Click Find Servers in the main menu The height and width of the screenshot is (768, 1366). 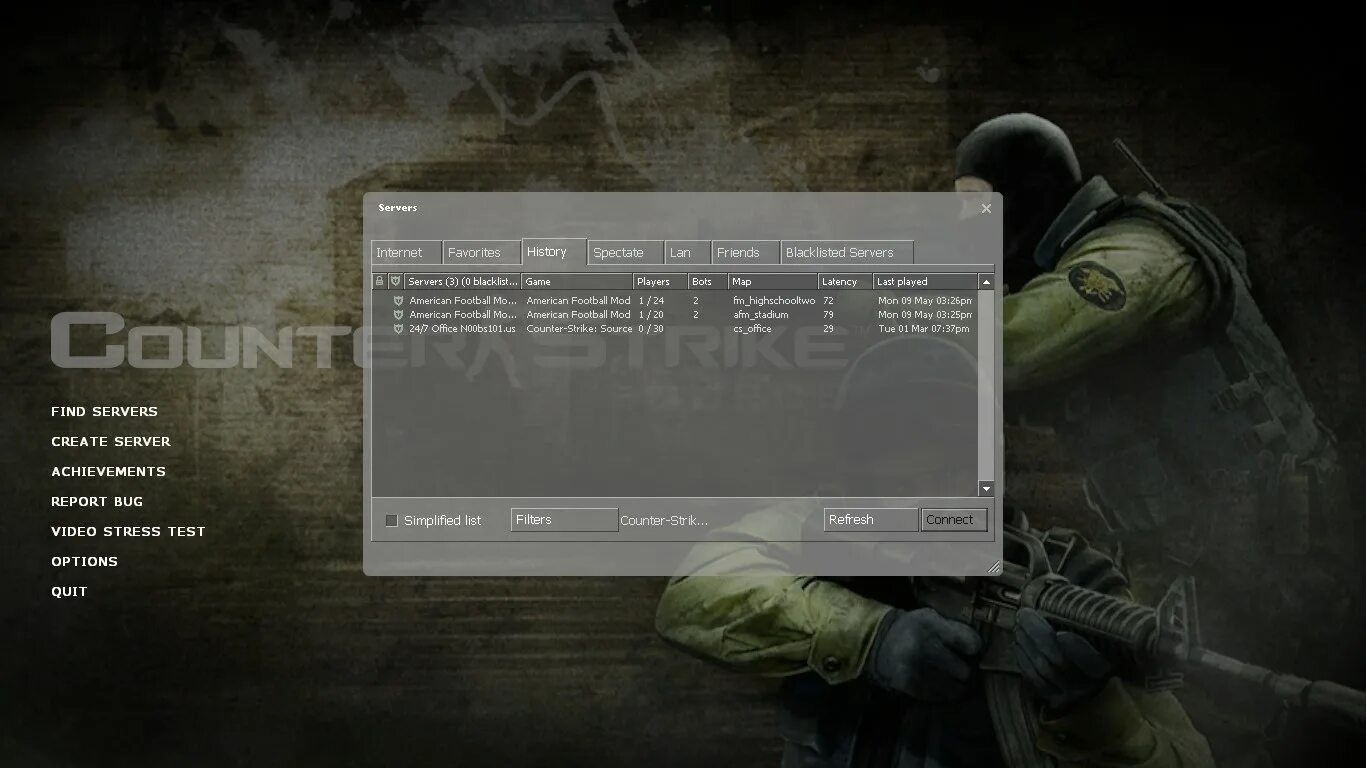[x=105, y=411]
